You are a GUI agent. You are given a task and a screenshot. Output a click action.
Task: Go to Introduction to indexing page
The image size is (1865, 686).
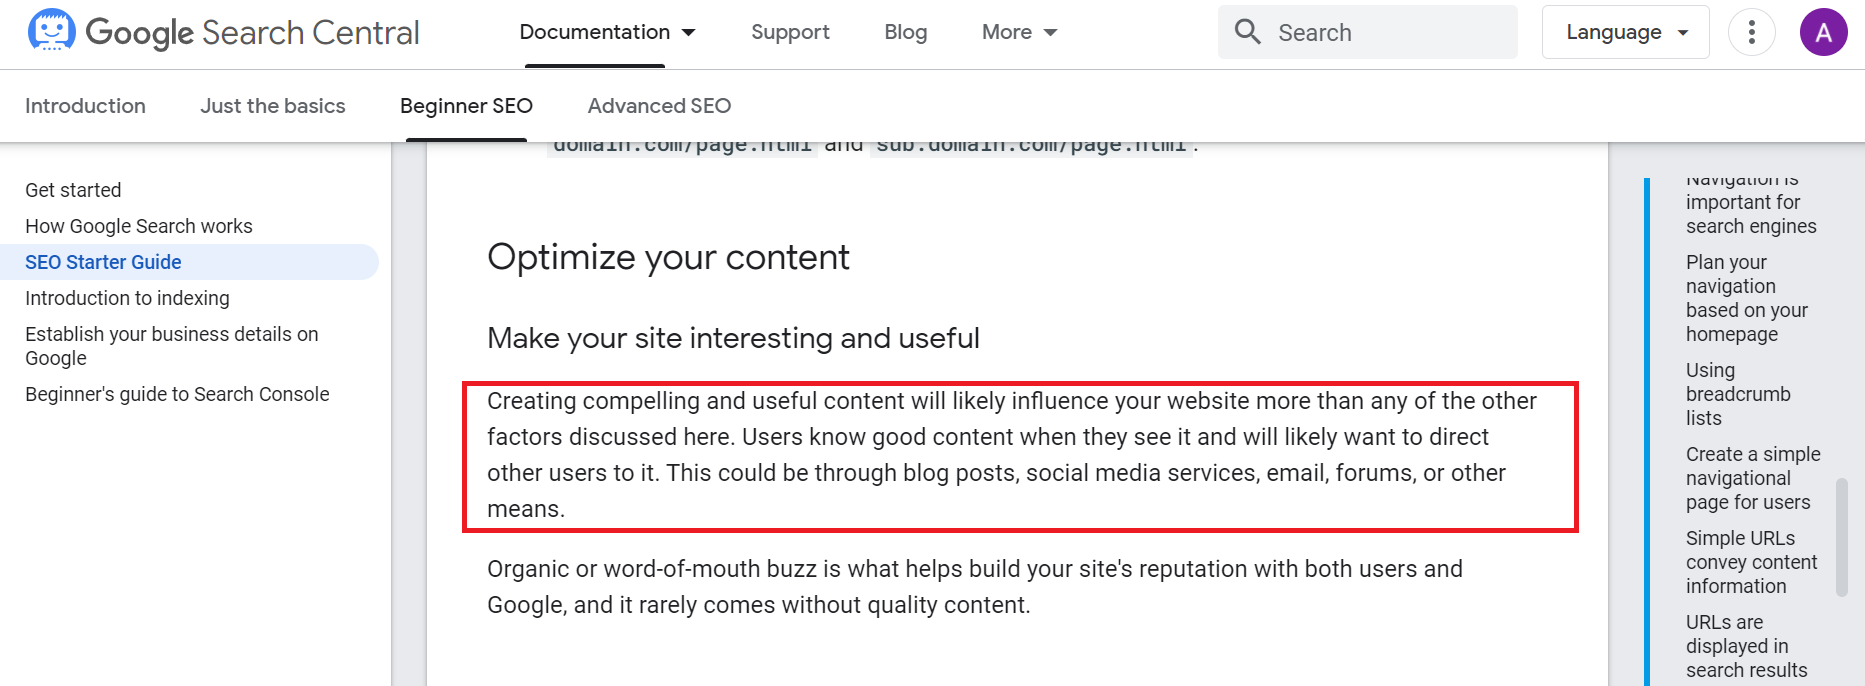pyautogui.click(x=127, y=298)
